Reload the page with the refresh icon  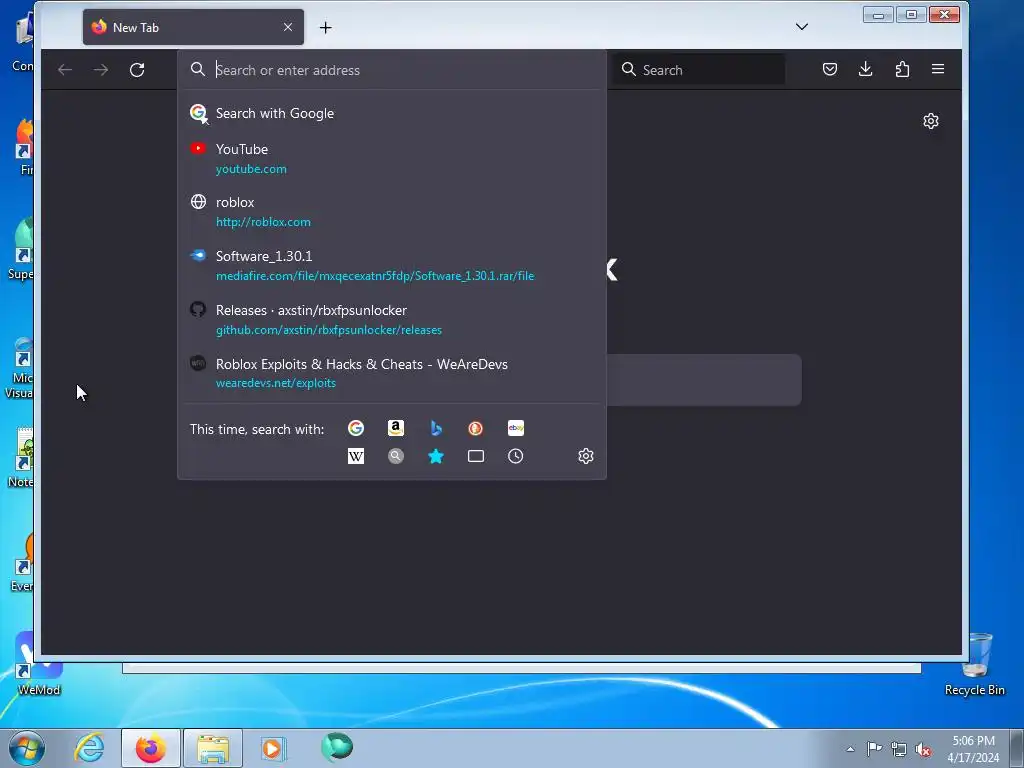click(136, 70)
